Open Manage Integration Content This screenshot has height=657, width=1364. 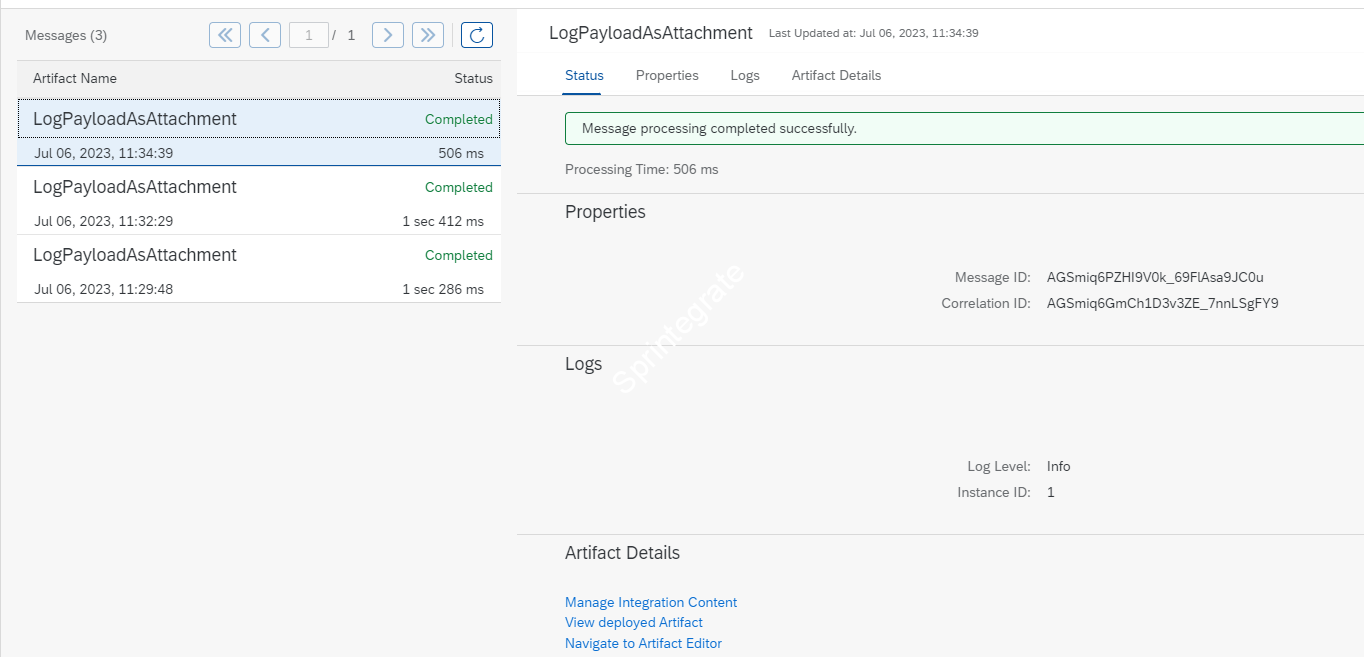click(x=651, y=601)
